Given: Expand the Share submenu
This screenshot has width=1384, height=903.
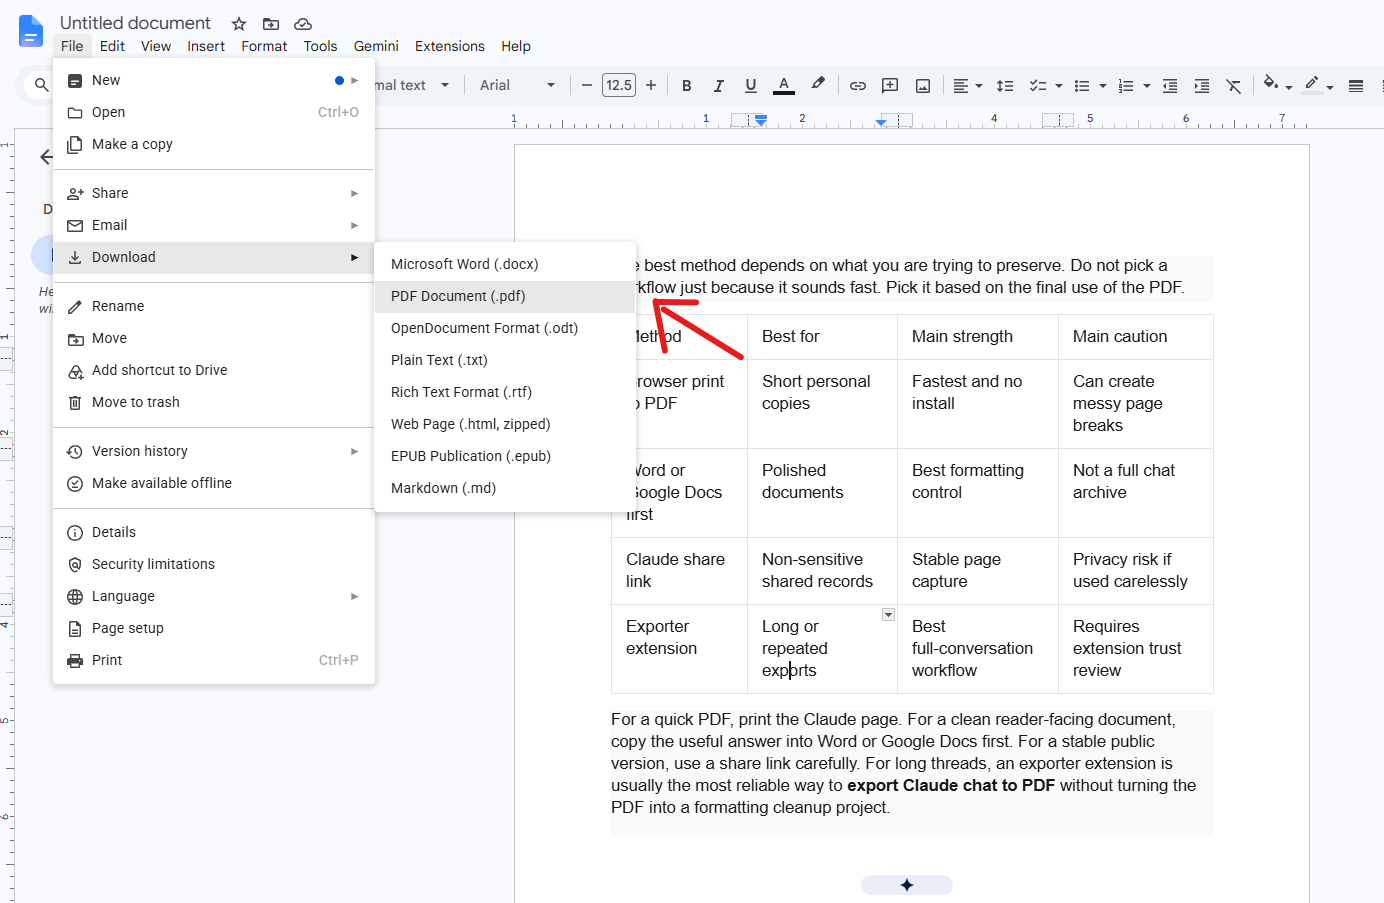Looking at the screenshot, I should pyautogui.click(x=214, y=193).
